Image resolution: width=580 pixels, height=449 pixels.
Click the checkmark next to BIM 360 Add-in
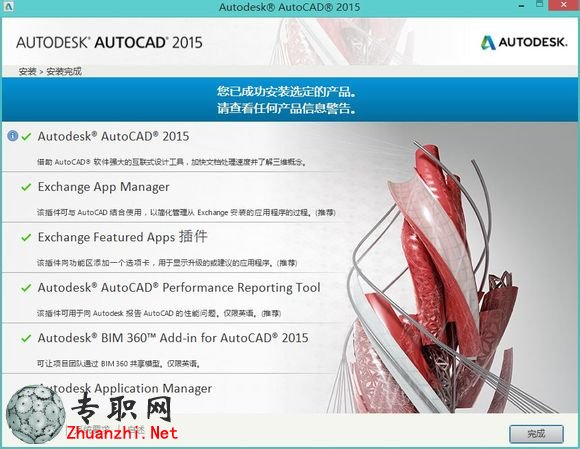(x=26, y=338)
